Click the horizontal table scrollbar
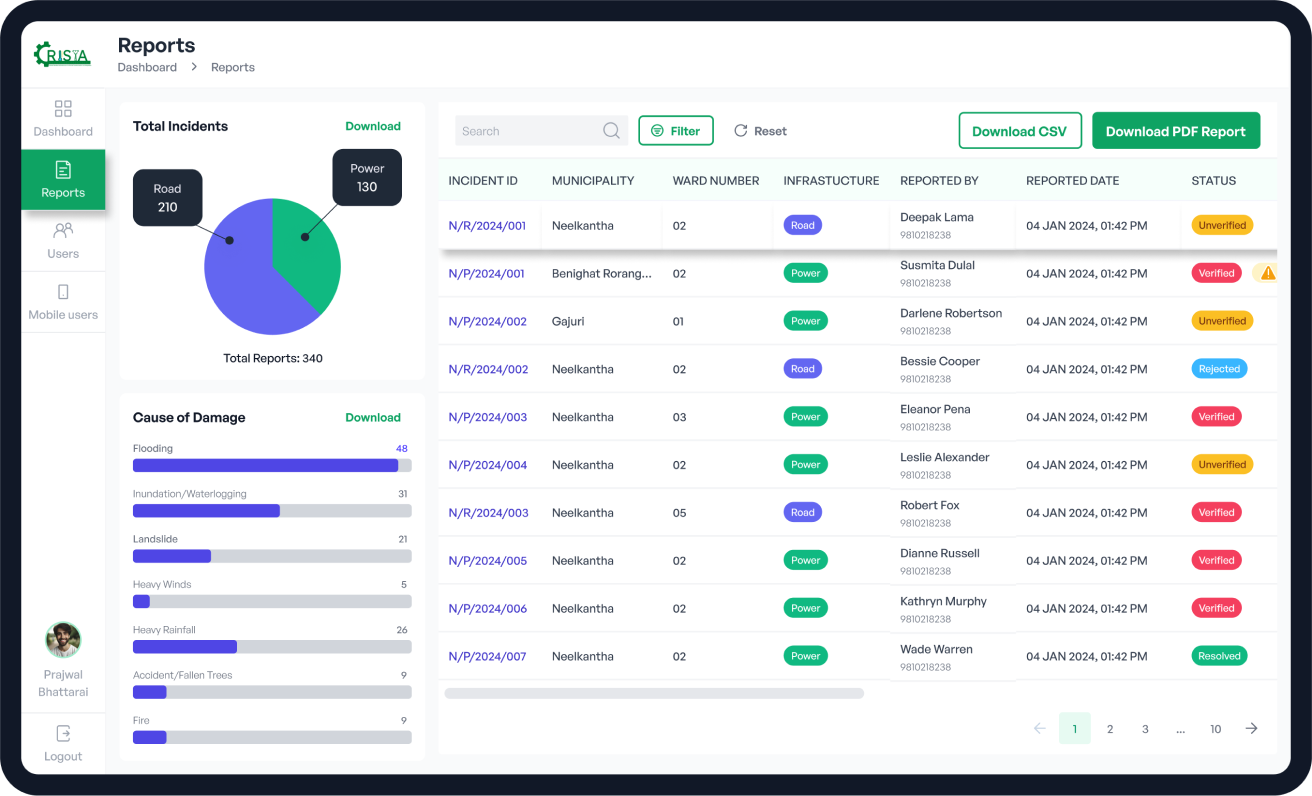The height and width of the screenshot is (796, 1312). [654, 693]
